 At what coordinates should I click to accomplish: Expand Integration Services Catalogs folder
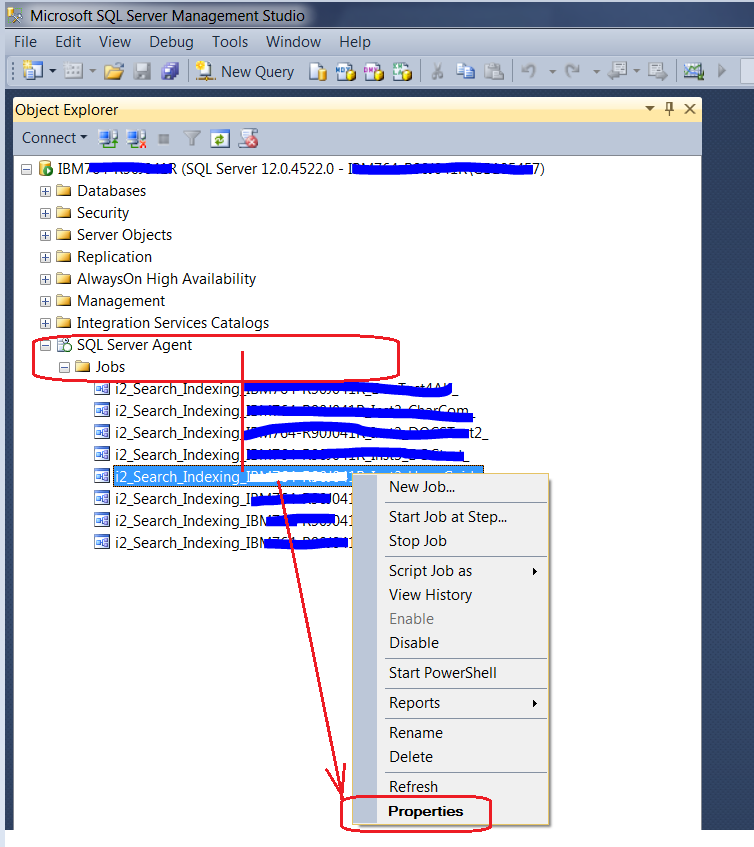pos(45,324)
